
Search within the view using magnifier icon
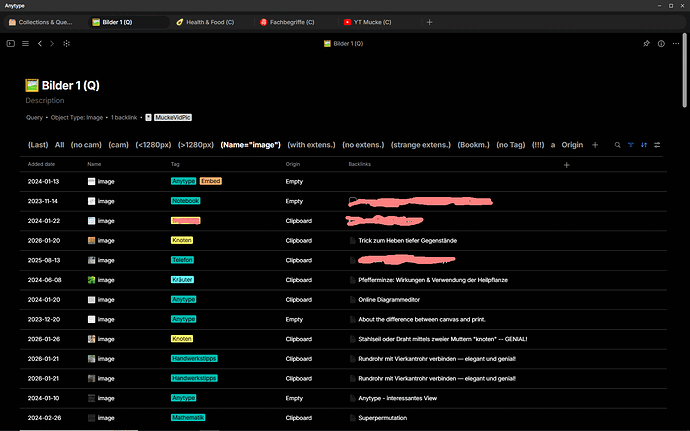[x=617, y=145]
